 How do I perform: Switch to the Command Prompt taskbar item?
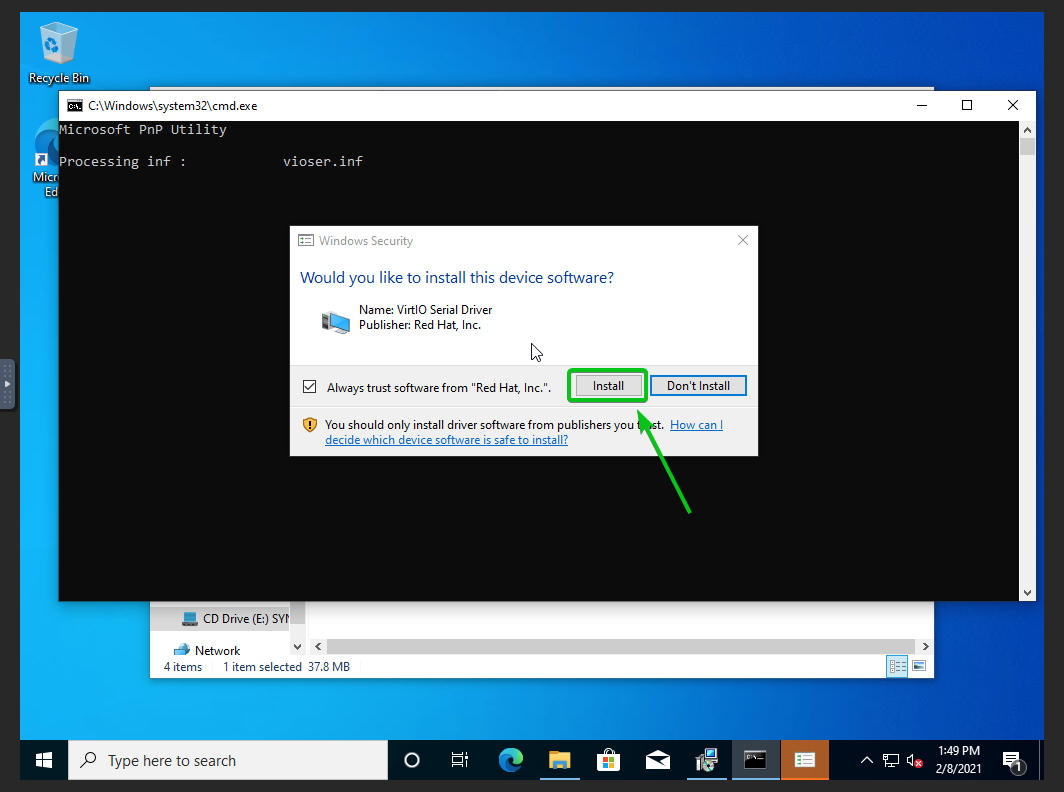[756, 761]
